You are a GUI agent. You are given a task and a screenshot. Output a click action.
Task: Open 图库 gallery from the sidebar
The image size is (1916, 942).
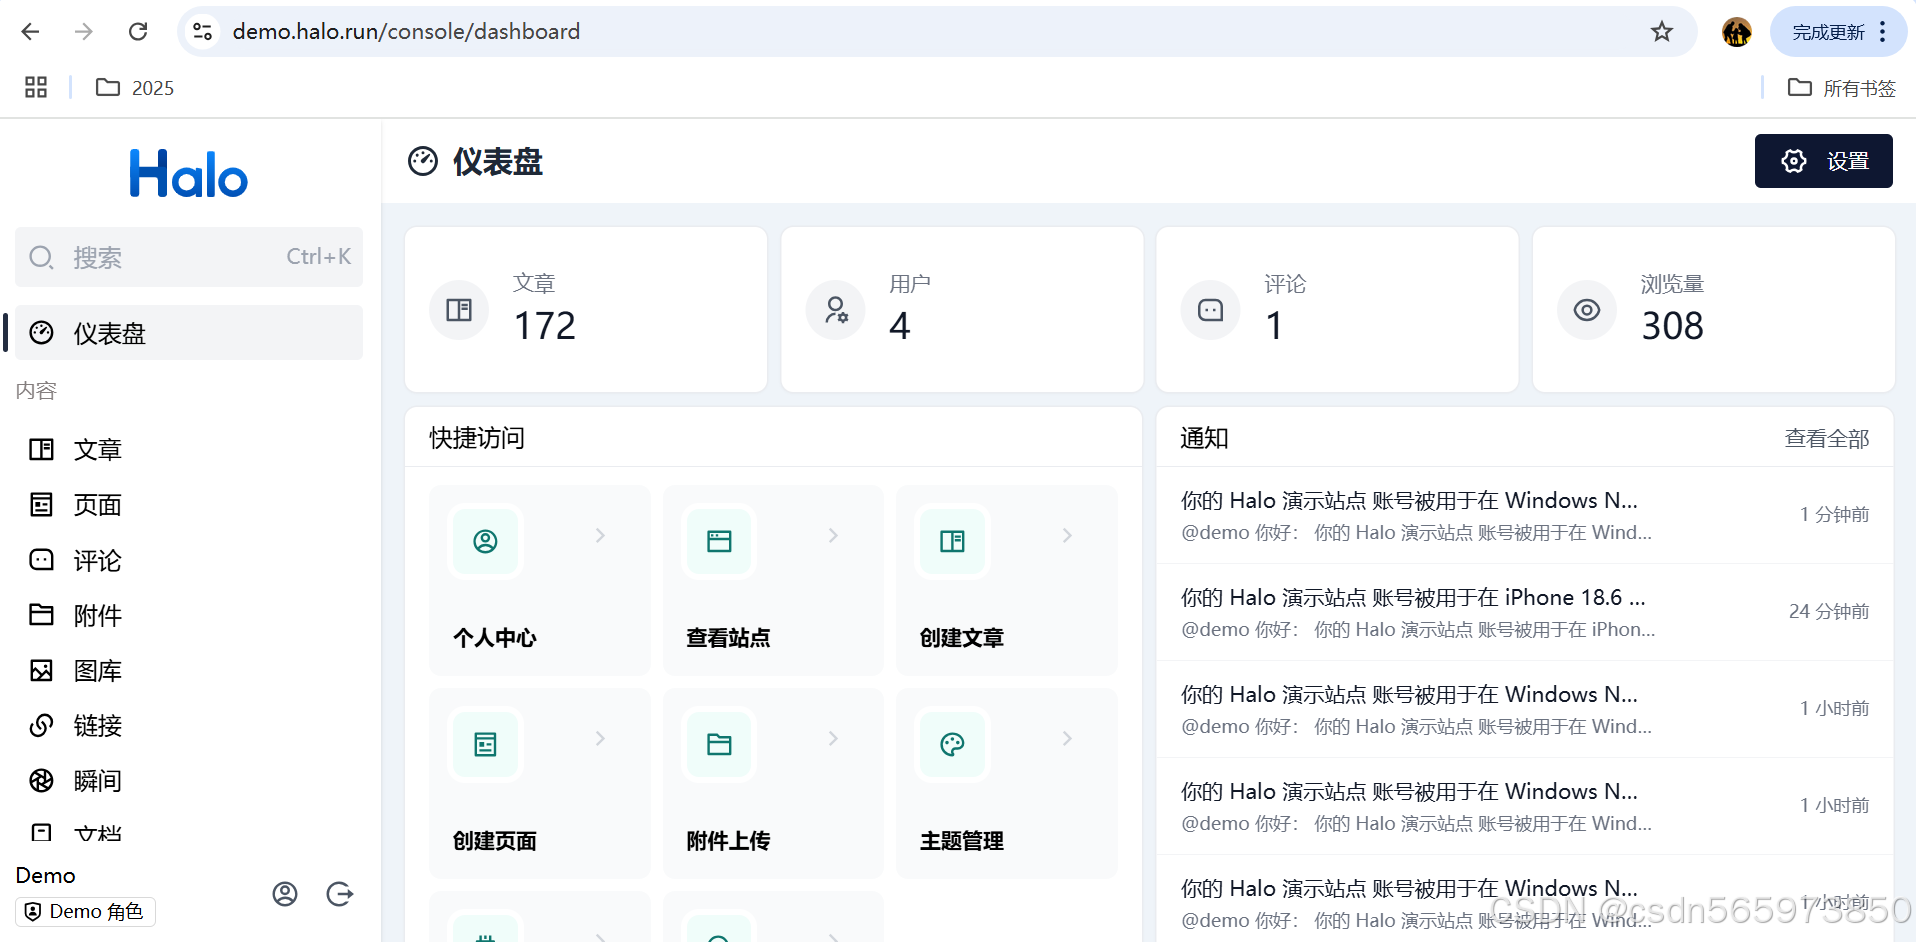pos(97,670)
